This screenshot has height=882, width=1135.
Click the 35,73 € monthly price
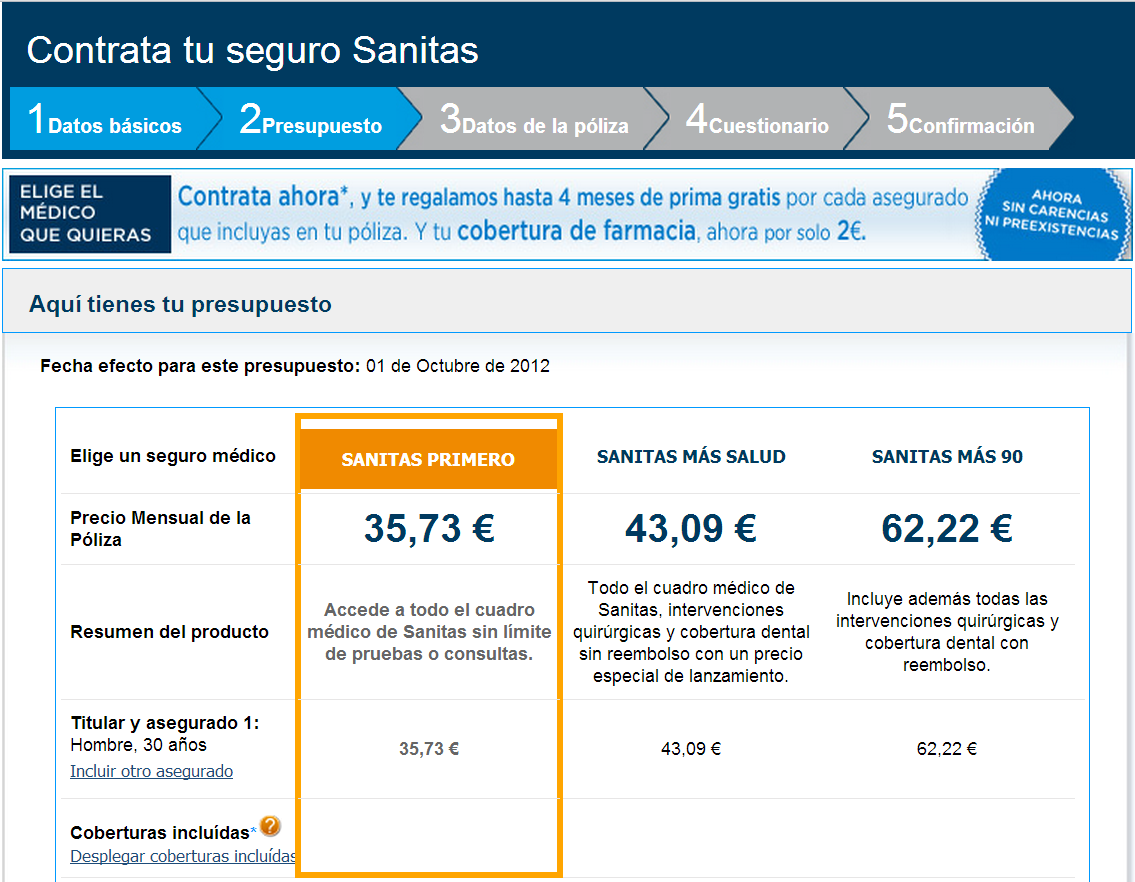(x=428, y=528)
